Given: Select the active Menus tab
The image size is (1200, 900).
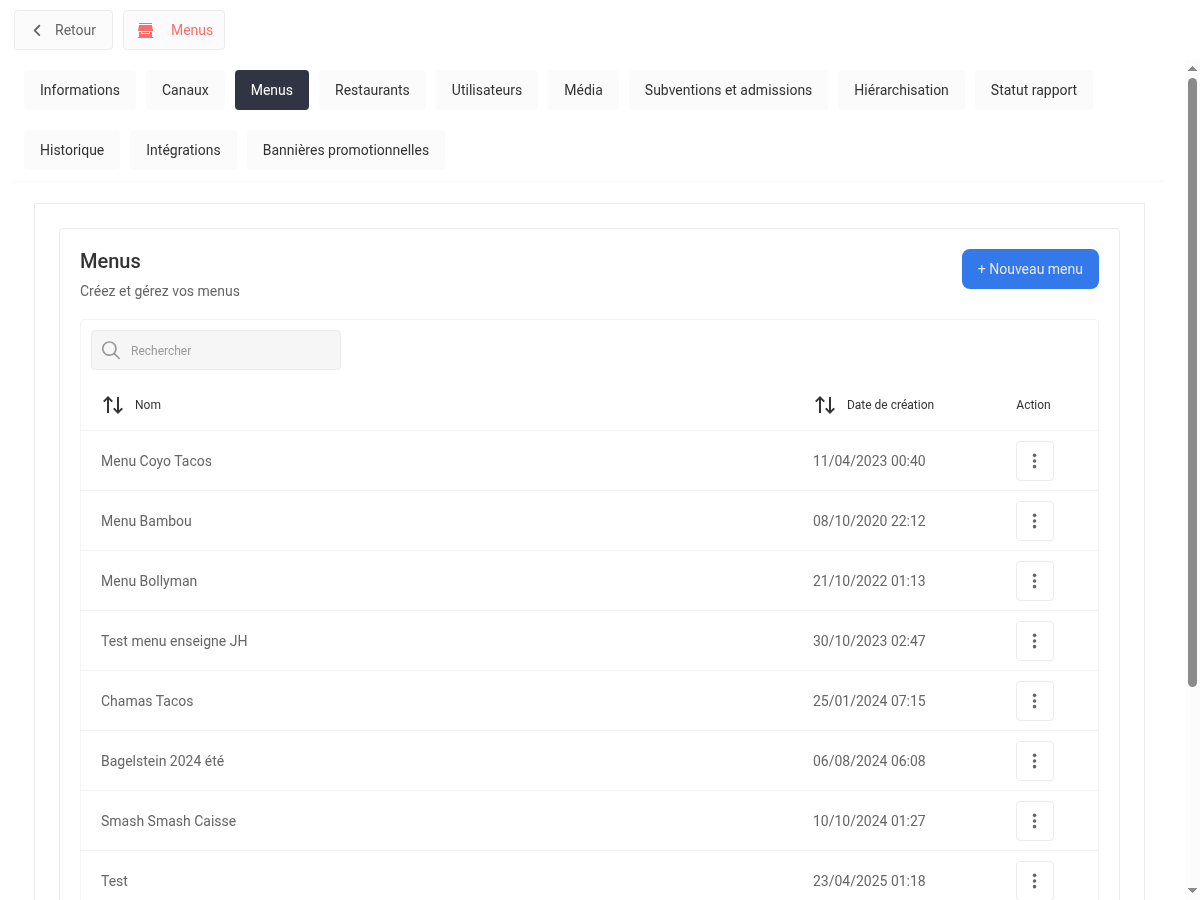Looking at the screenshot, I should click(272, 90).
